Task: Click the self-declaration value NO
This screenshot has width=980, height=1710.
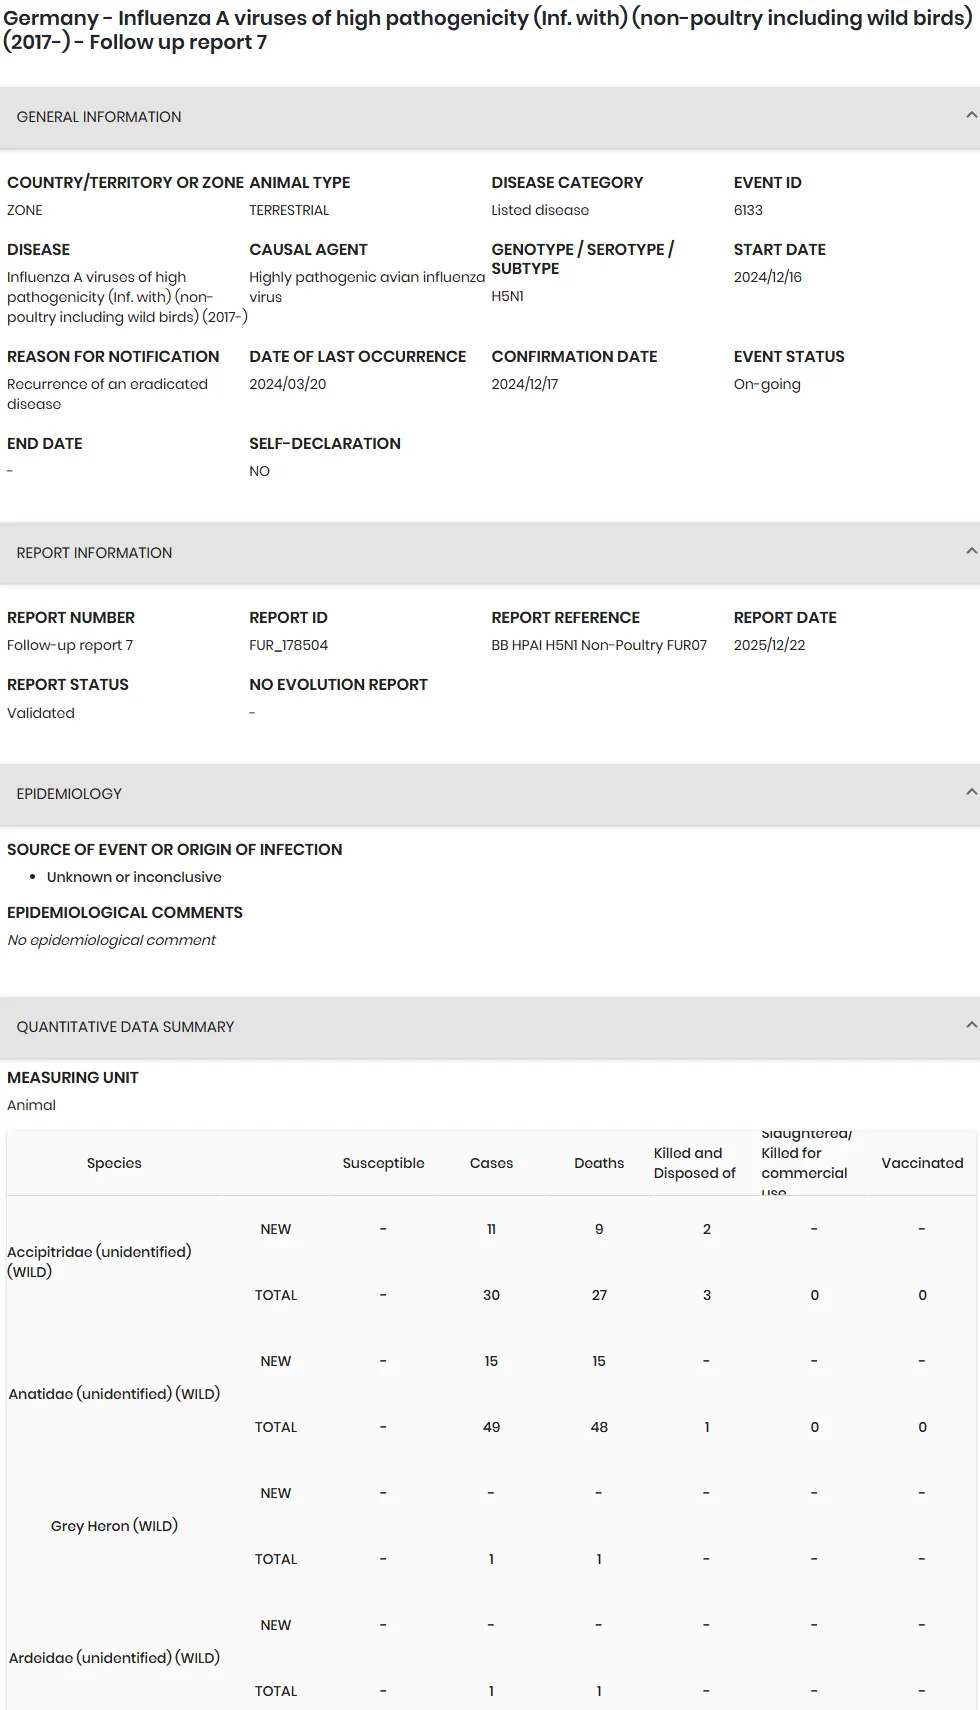Action: pos(260,471)
